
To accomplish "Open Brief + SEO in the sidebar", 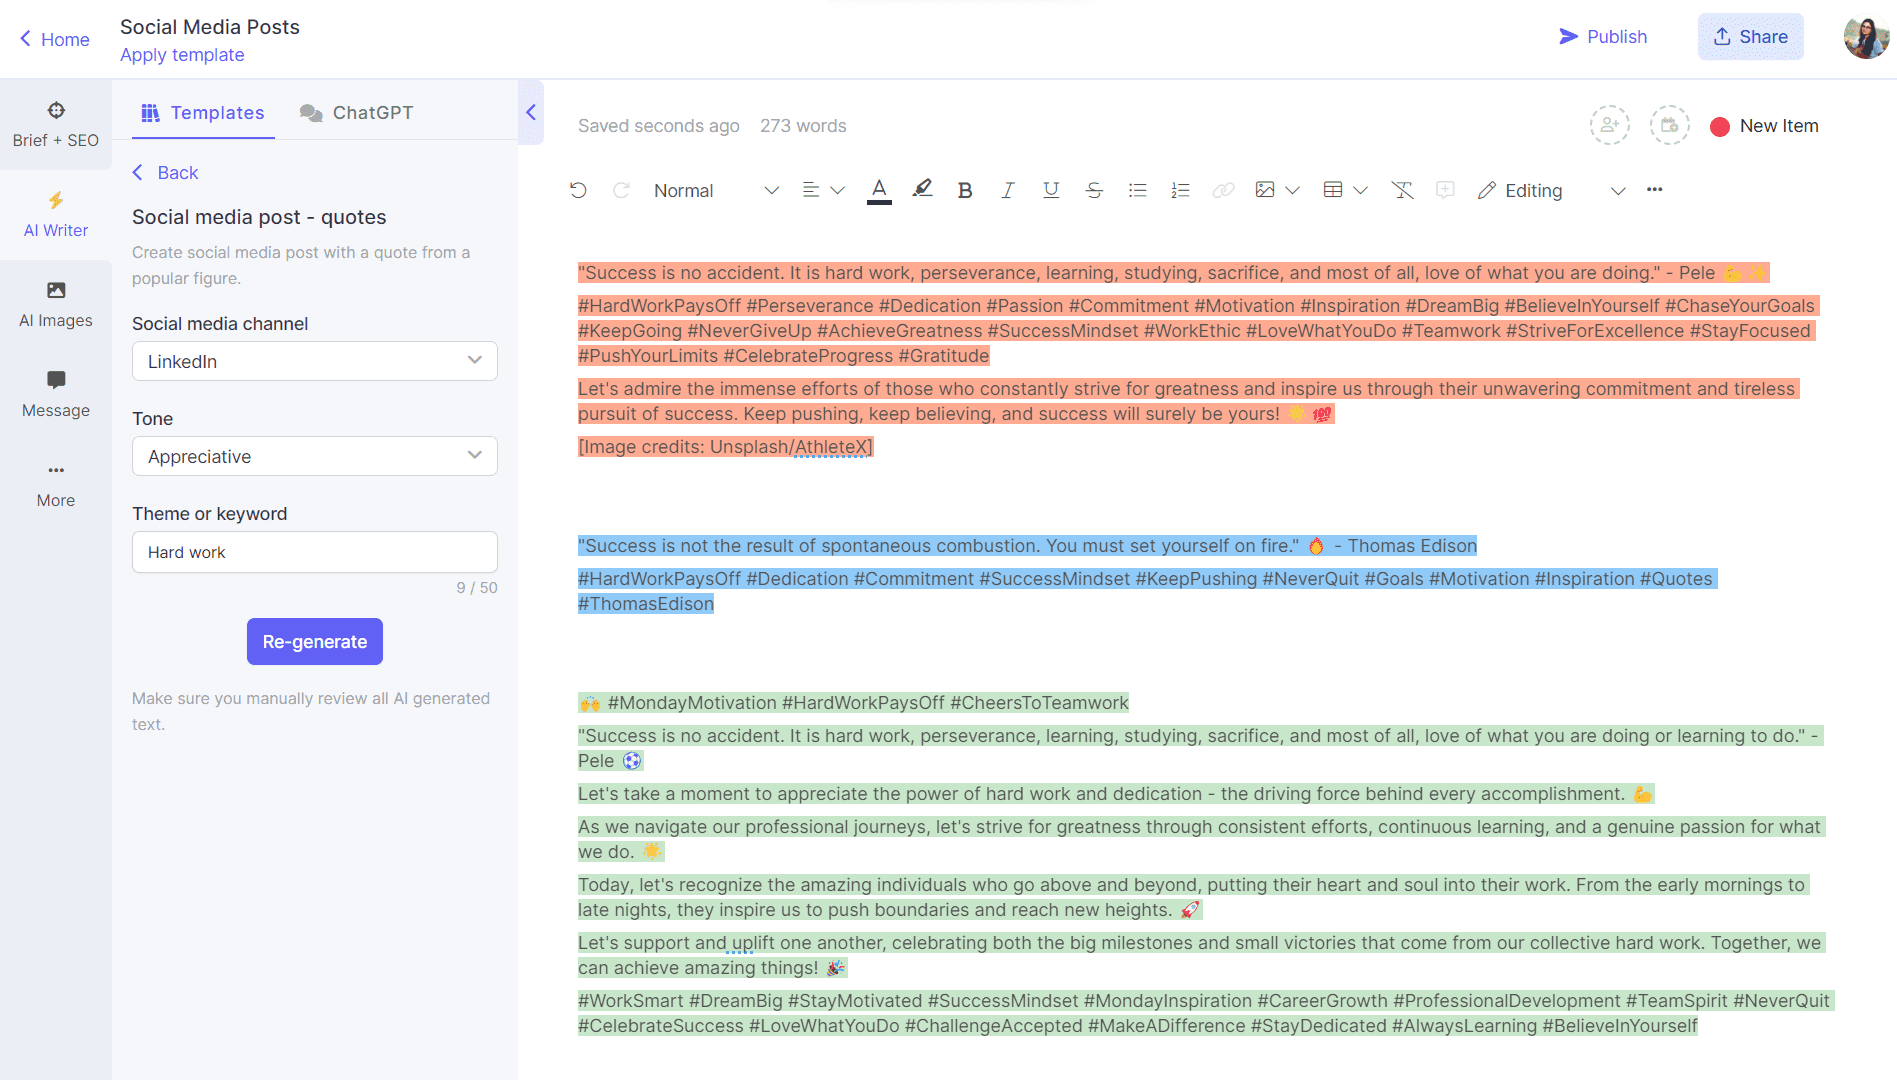I will click(56, 125).
